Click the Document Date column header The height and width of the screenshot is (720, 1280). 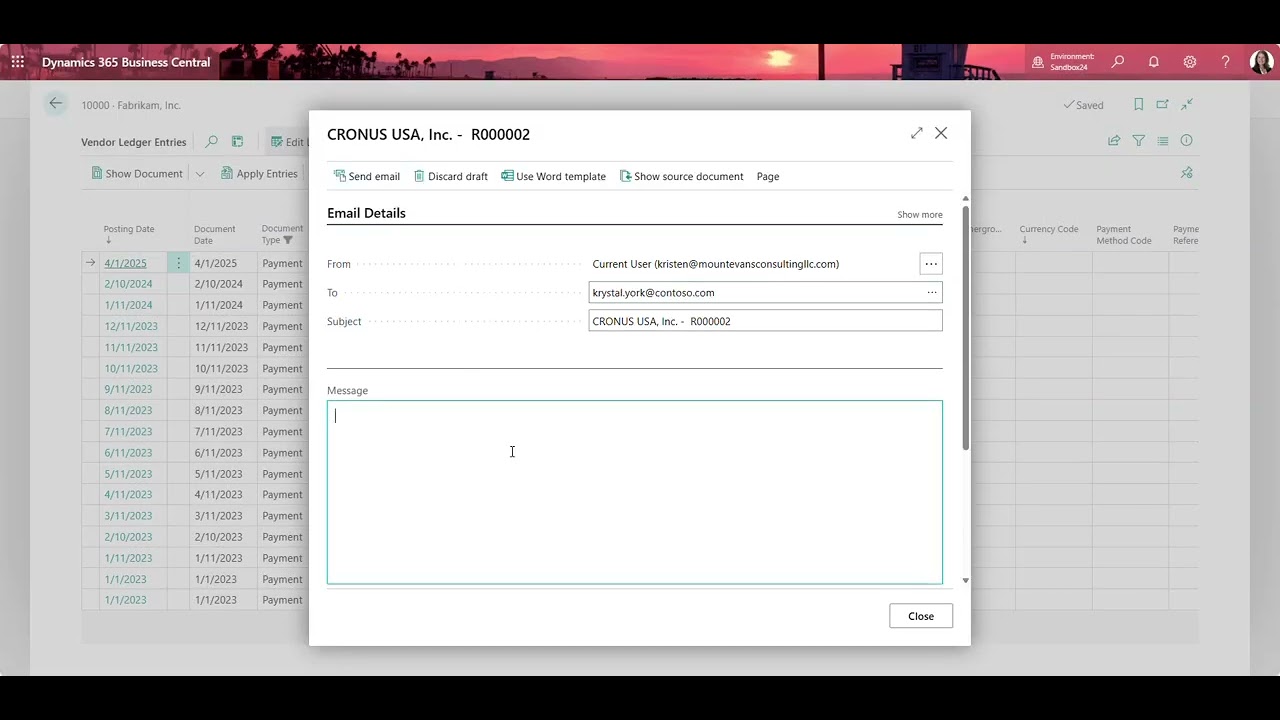[x=215, y=234]
